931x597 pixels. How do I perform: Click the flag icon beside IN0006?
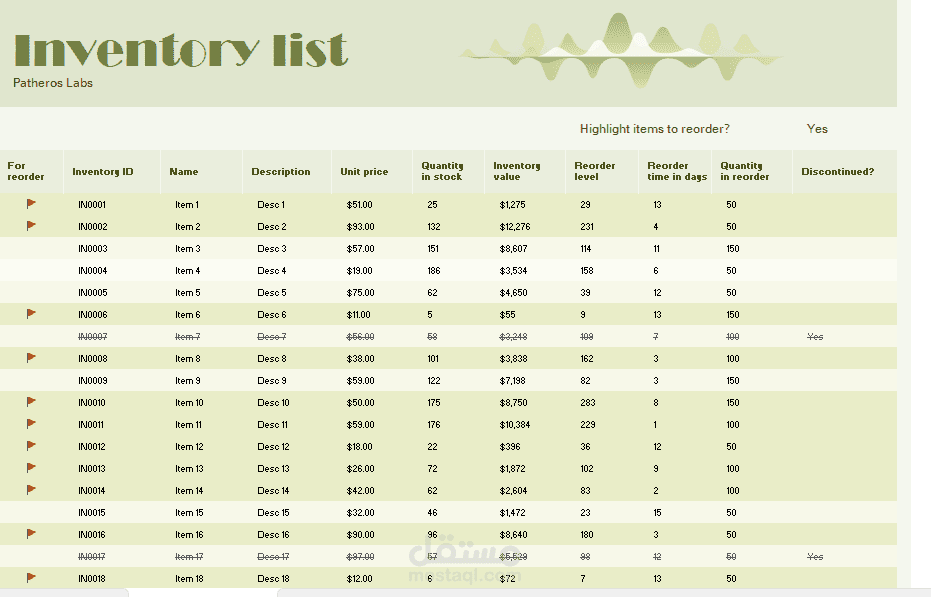point(31,314)
